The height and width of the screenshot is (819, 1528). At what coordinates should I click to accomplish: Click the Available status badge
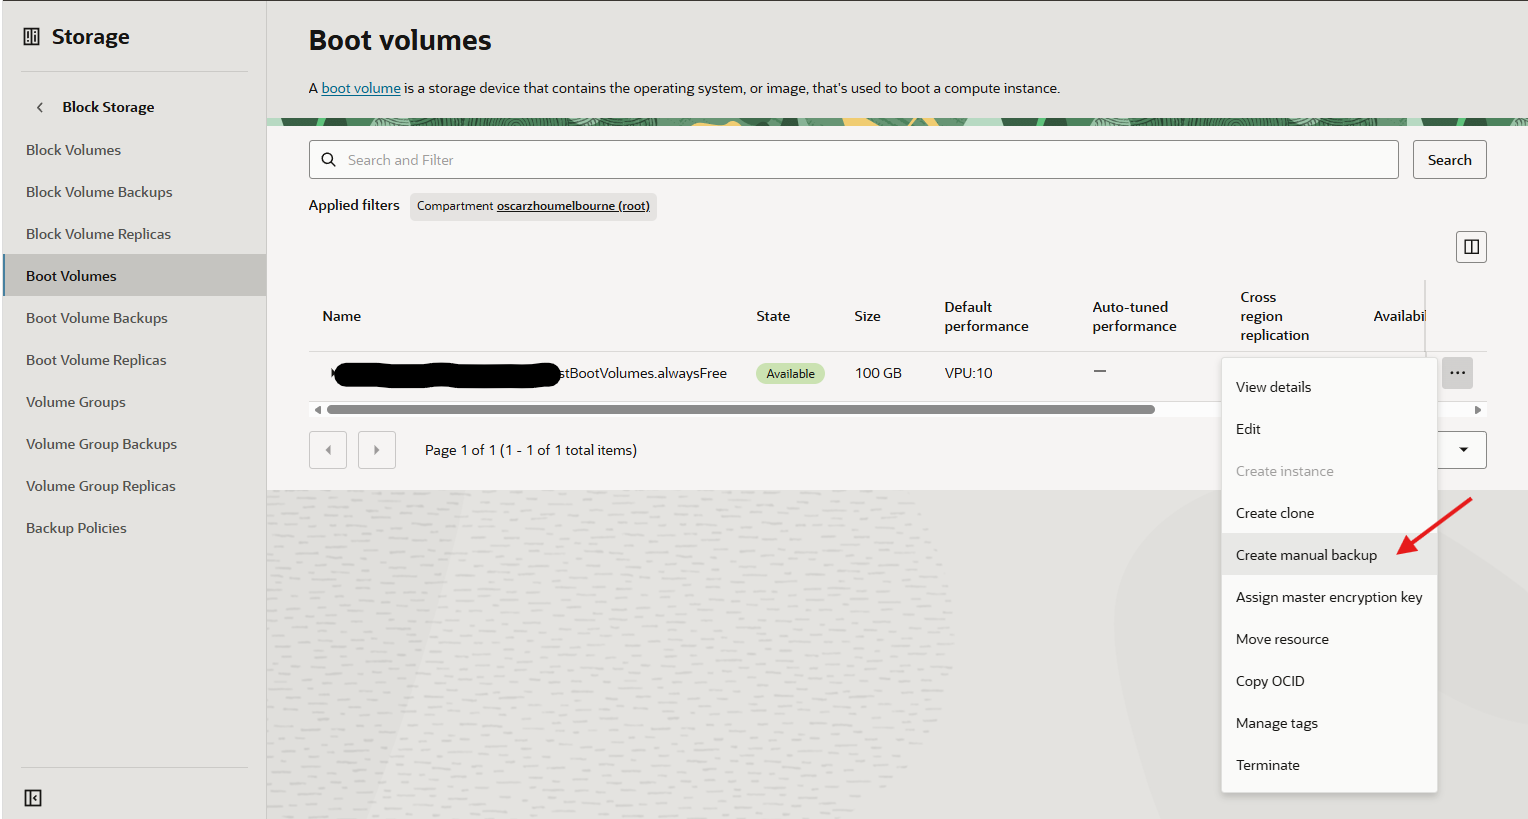coord(790,374)
